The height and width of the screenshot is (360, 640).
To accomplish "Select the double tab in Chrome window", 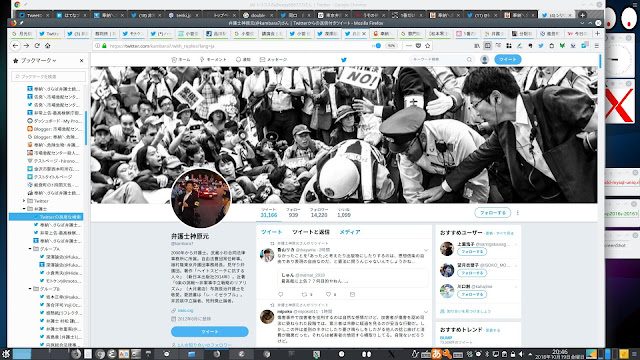I will (258, 15).
